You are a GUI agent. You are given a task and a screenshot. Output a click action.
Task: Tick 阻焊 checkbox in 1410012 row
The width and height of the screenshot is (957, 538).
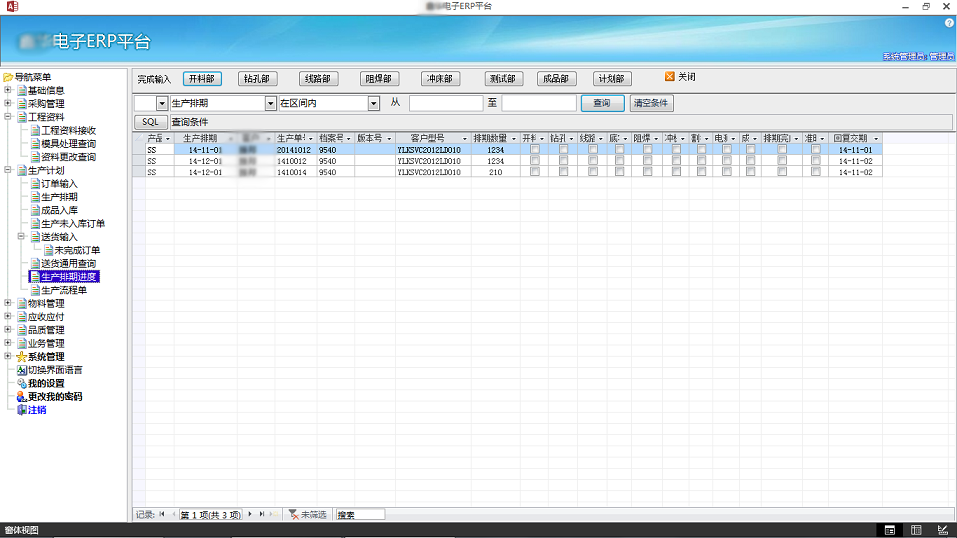click(x=648, y=161)
